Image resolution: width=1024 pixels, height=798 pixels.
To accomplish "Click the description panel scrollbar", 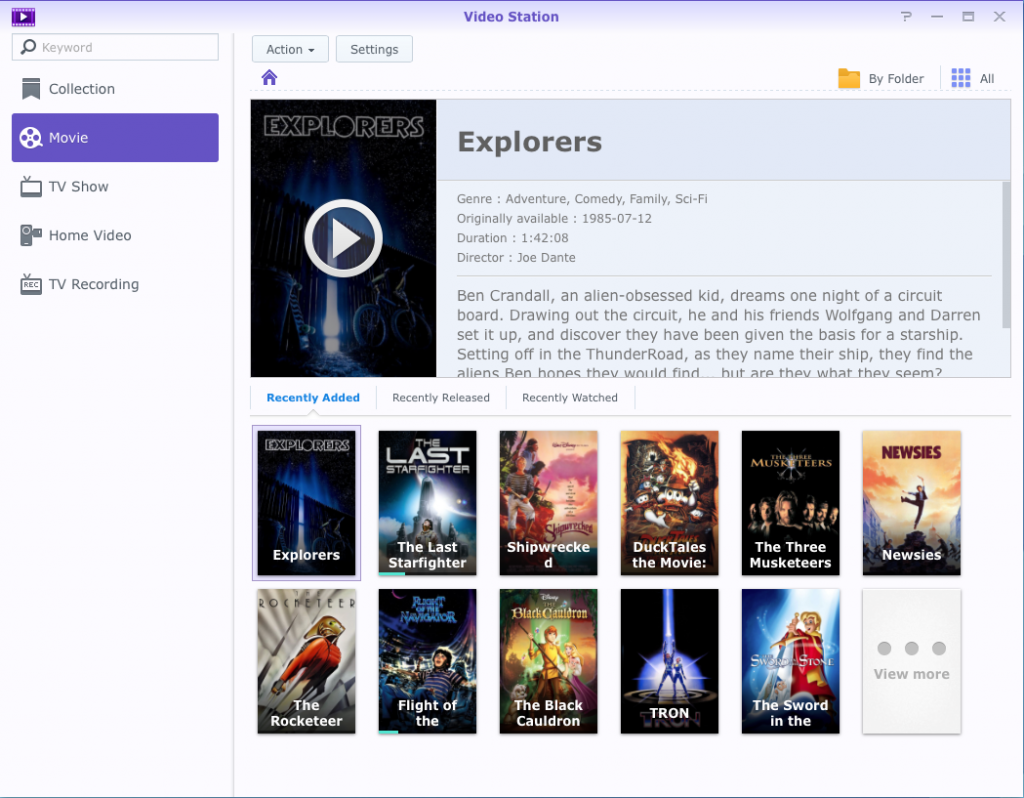I will click(x=1006, y=255).
